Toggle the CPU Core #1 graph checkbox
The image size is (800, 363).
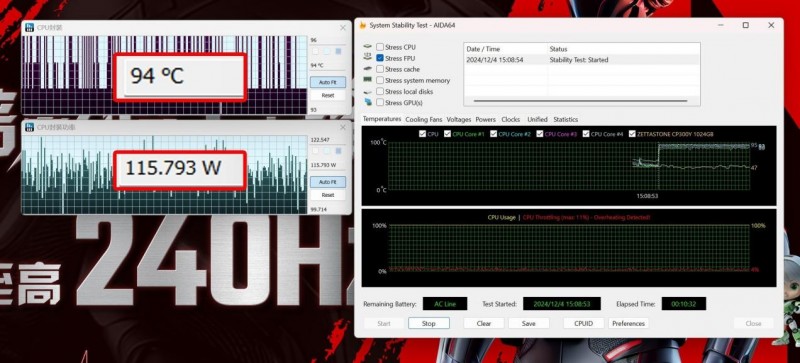pos(447,134)
